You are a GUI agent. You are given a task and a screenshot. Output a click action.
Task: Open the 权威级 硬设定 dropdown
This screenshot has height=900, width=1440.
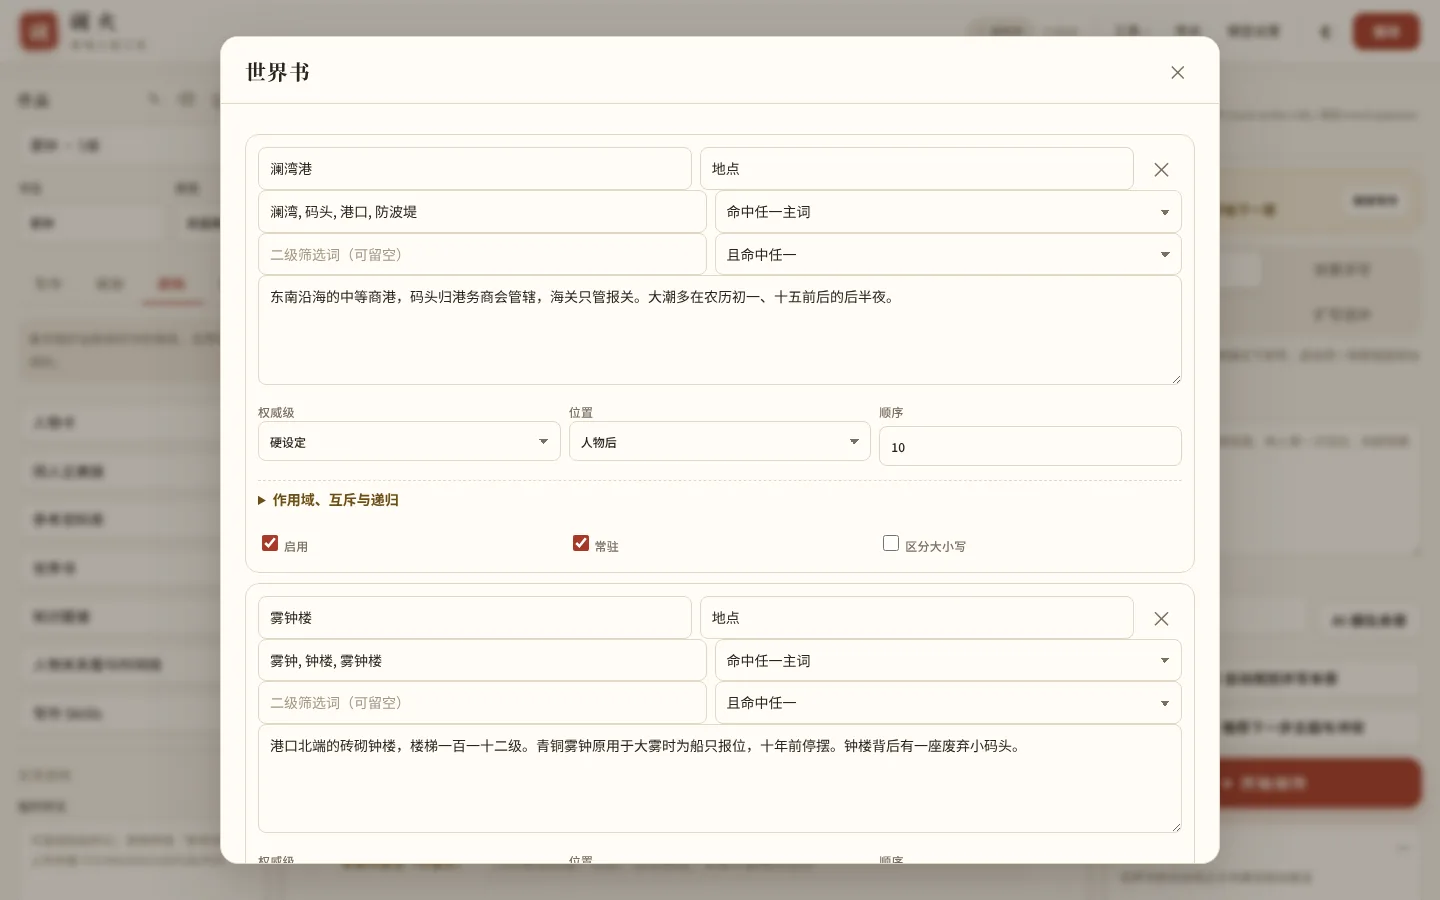[409, 441]
